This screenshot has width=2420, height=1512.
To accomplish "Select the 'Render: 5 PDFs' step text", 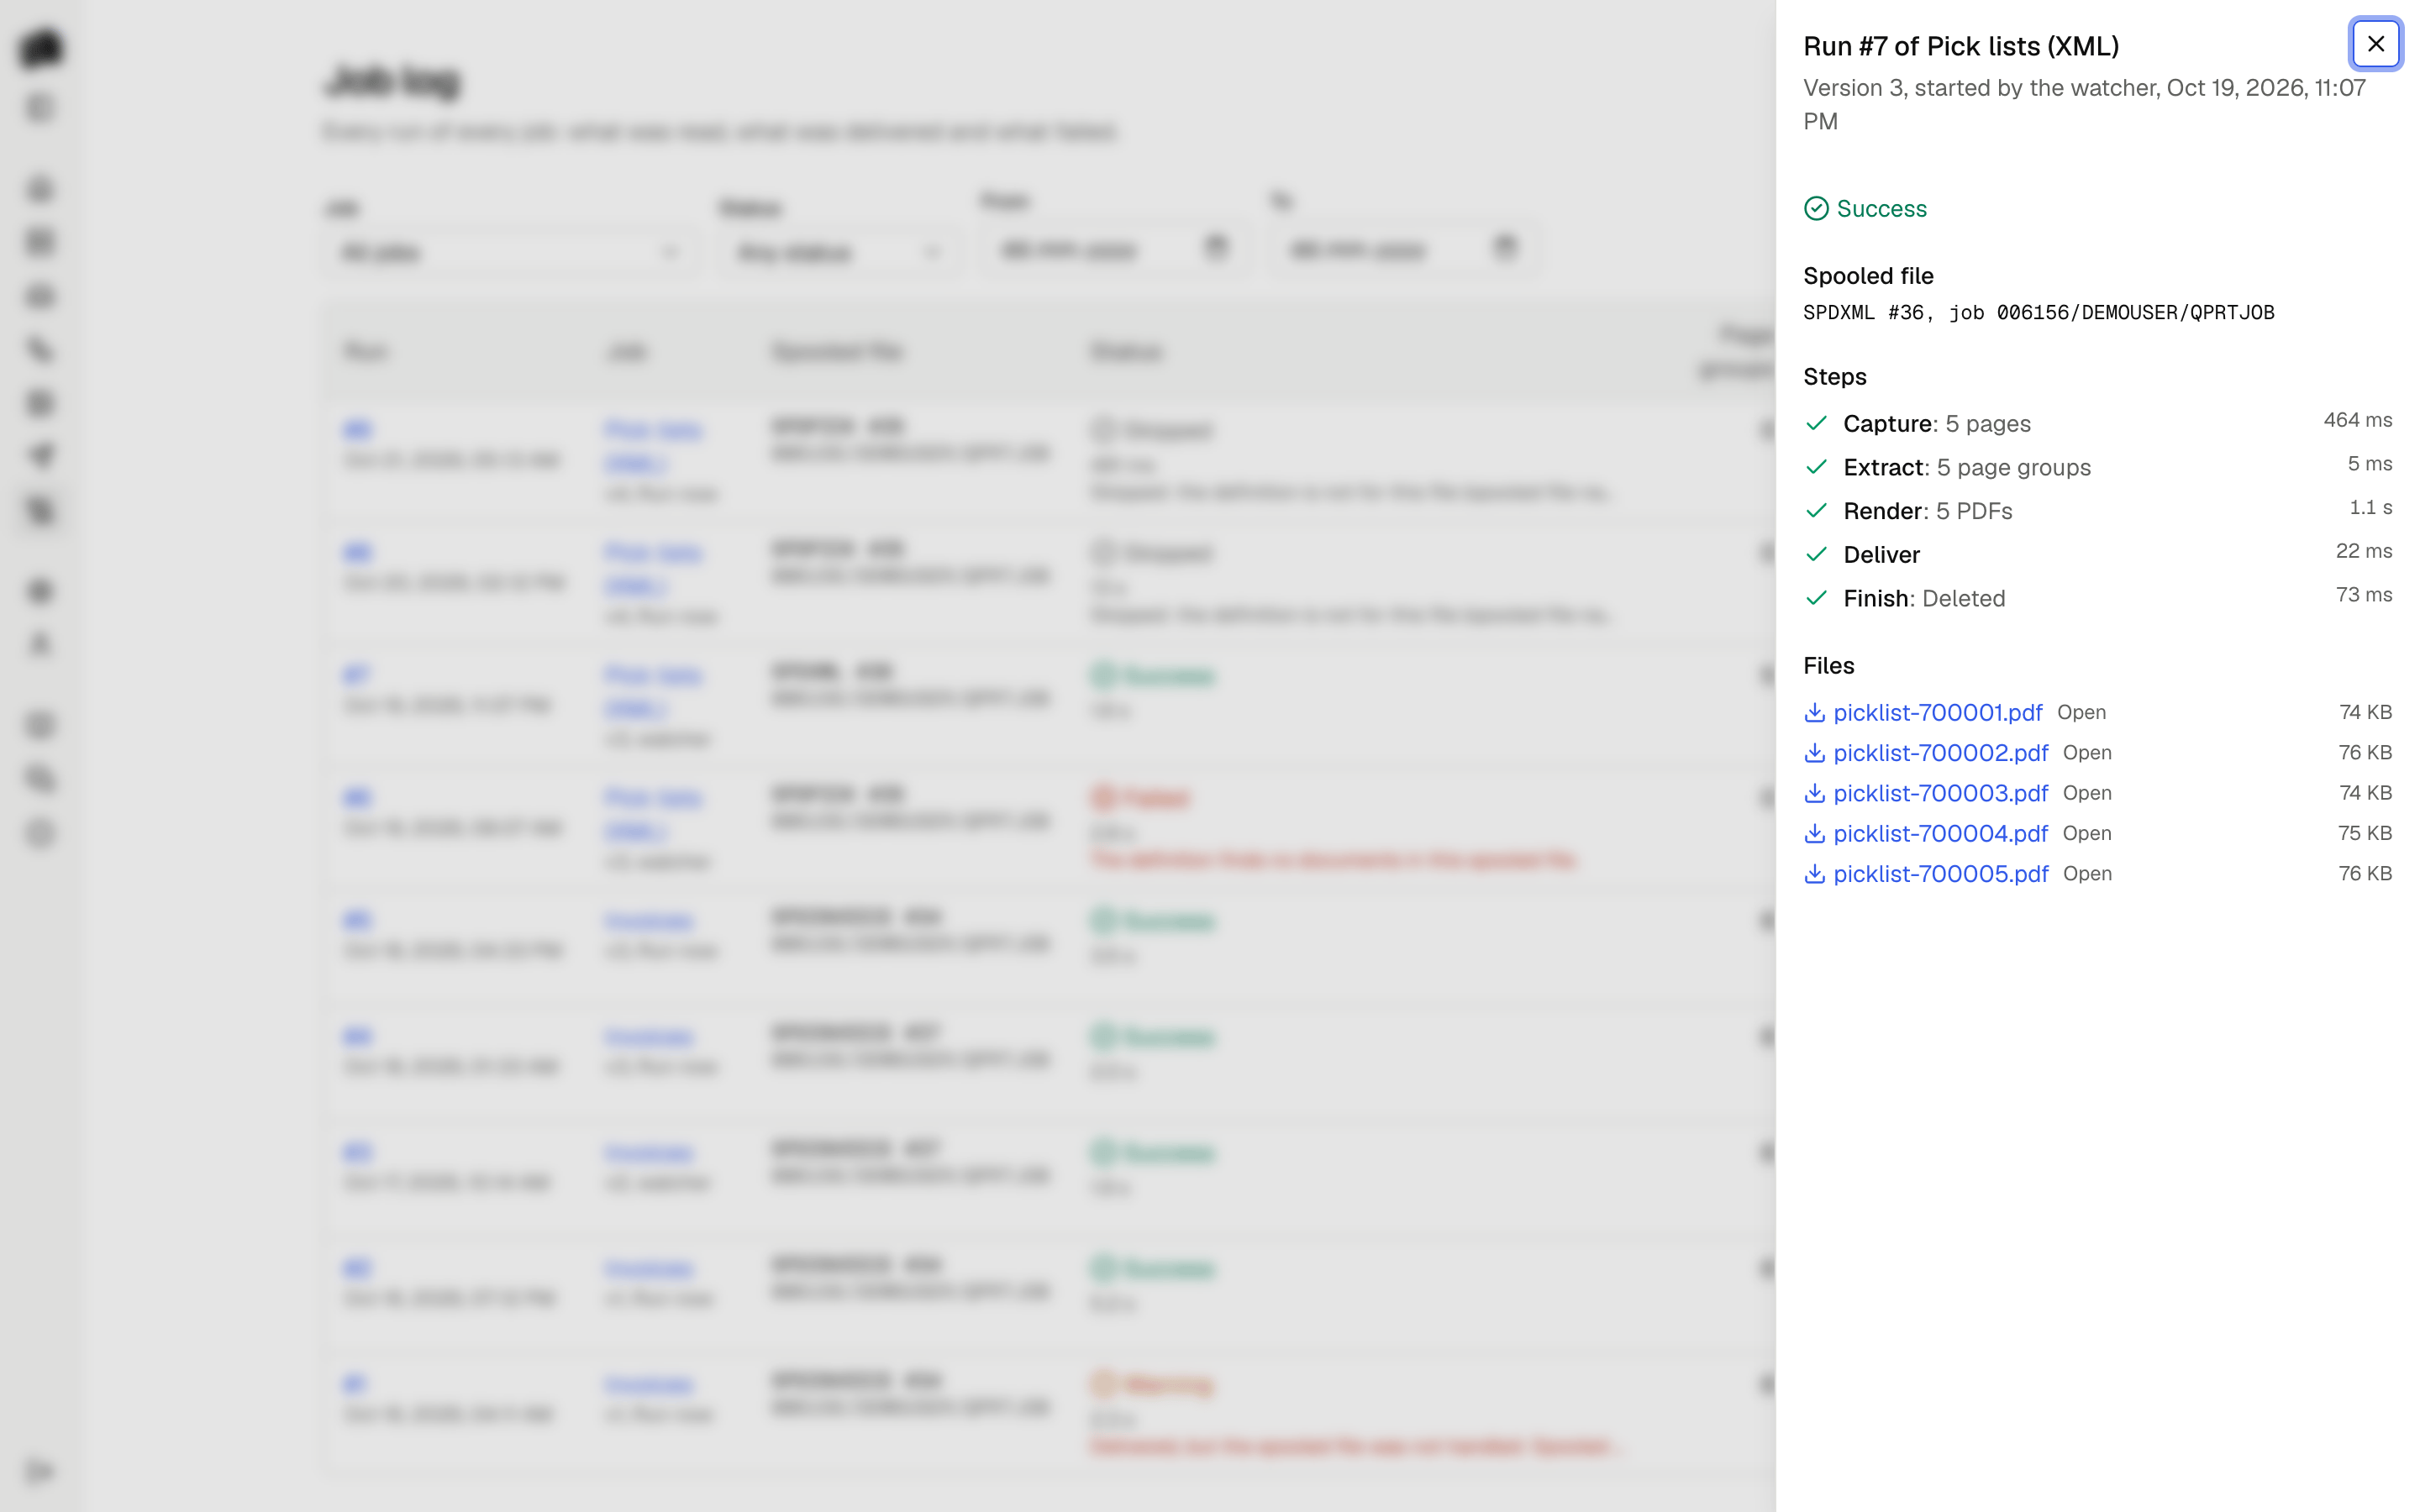I will 1928,511.
